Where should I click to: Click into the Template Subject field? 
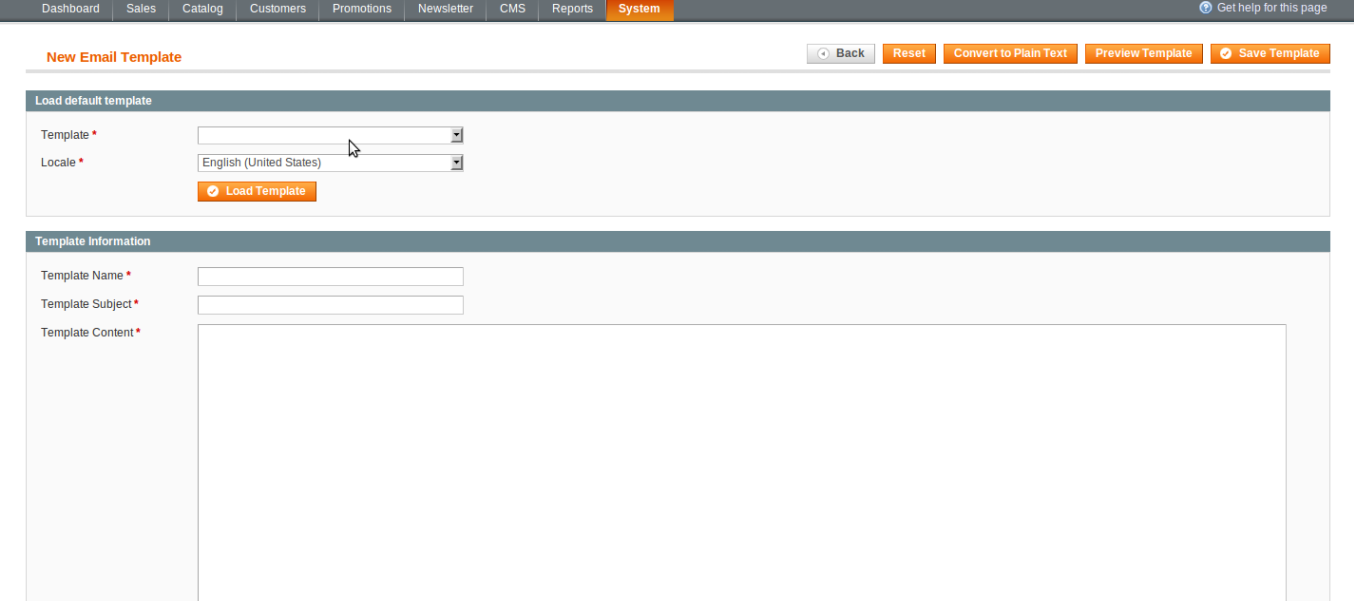330,305
